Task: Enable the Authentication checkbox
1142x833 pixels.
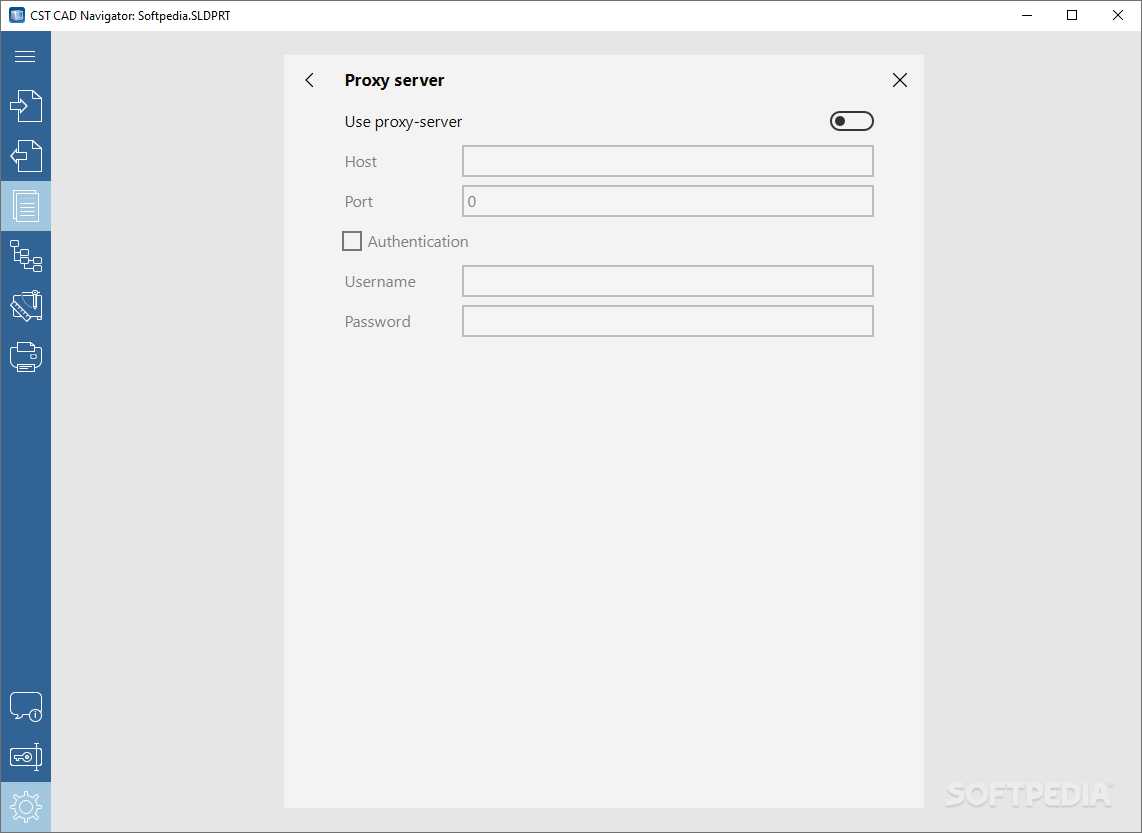Action: click(352, 241)
